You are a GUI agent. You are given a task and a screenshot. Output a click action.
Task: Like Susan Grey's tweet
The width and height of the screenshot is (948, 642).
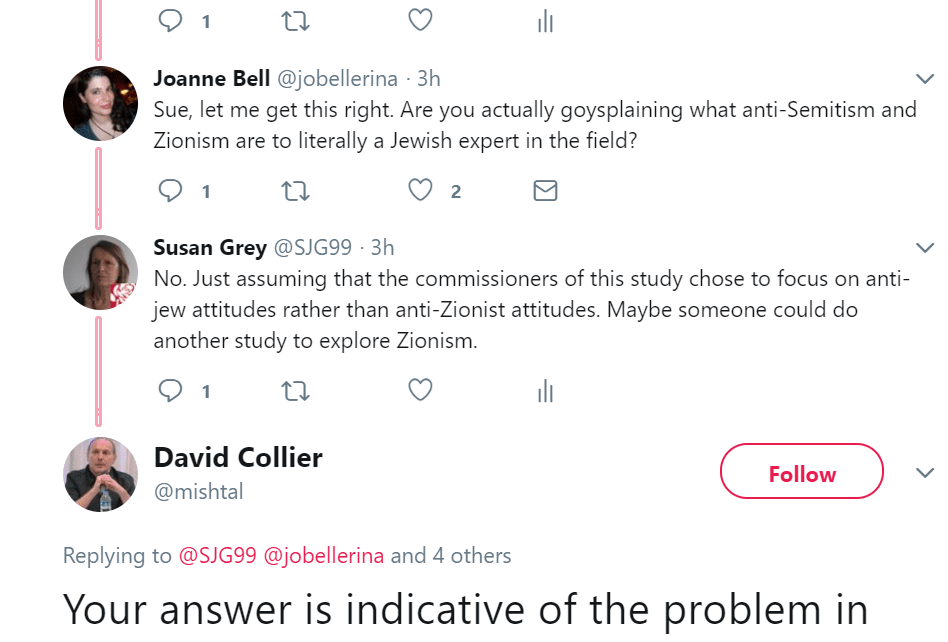pyautogui.click(x=421, y=390)
